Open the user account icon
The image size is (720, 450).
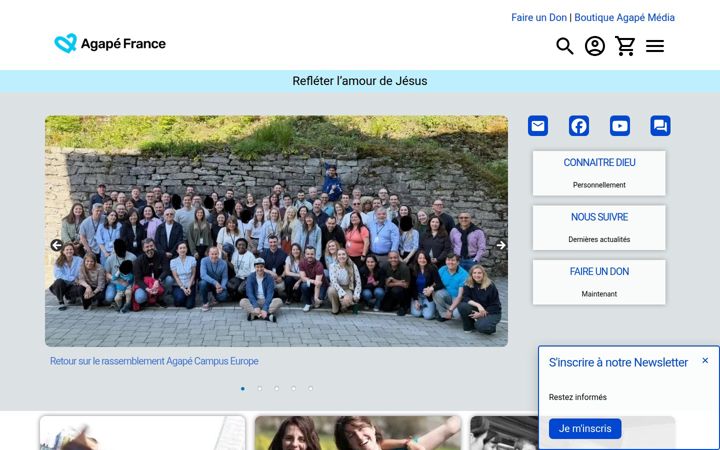point(595,46)
